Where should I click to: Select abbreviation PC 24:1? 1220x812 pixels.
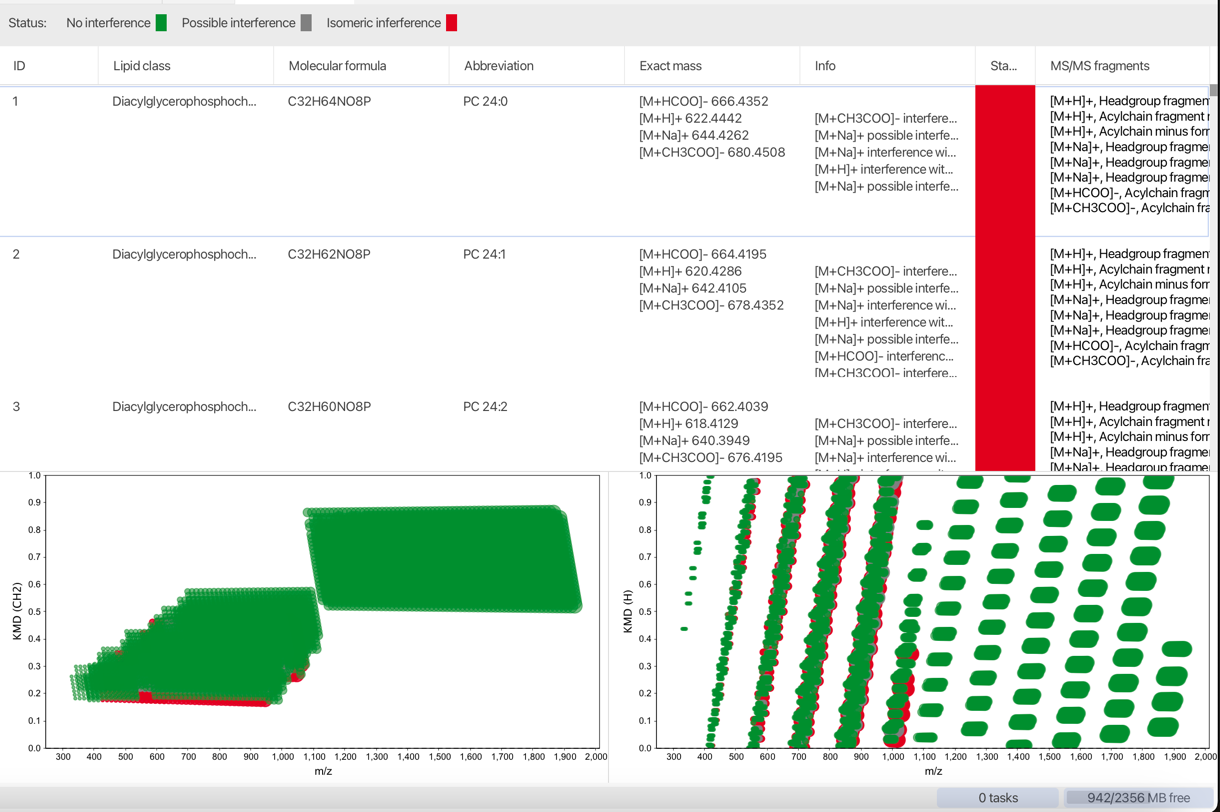coord(484,254)
